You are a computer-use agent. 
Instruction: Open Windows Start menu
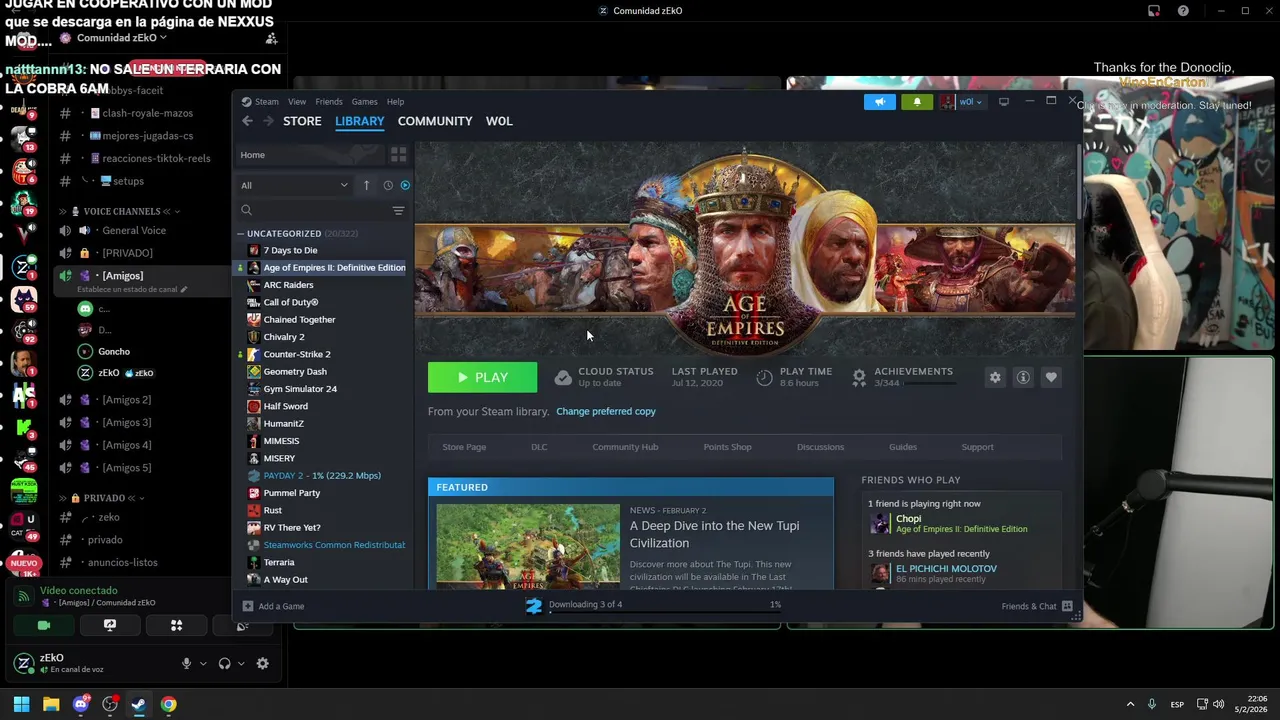pos(21,704)
